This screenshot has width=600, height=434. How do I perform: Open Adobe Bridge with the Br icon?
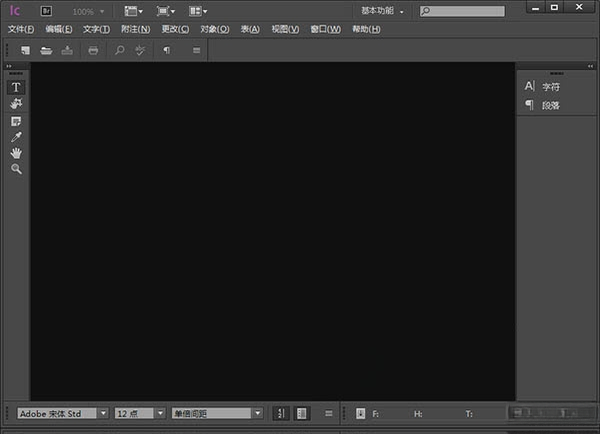[x=46, y=11]
